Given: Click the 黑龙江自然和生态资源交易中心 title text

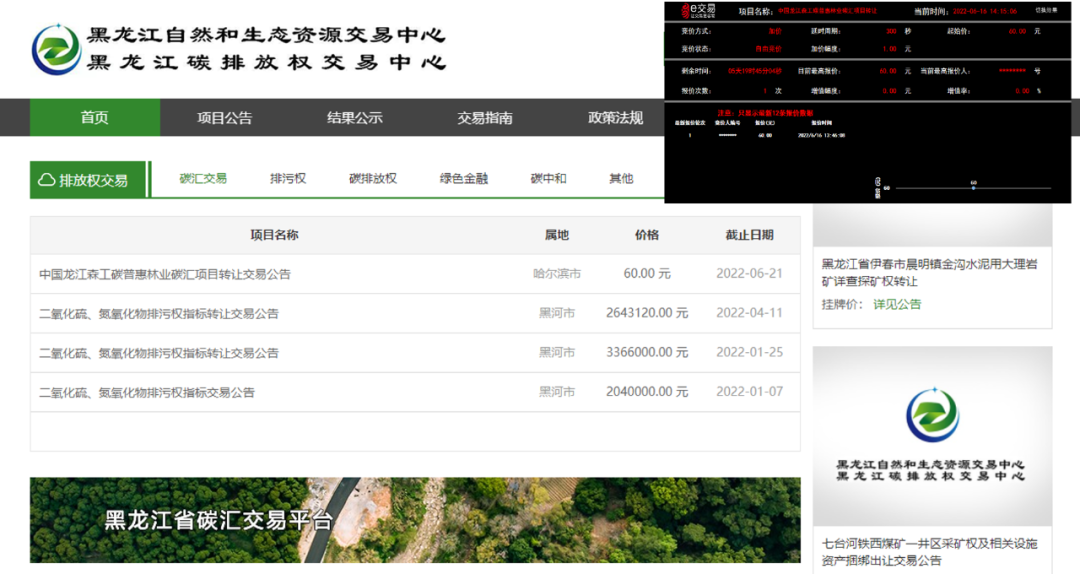Looking at the screenshot, I should click(x=267, y=34).
